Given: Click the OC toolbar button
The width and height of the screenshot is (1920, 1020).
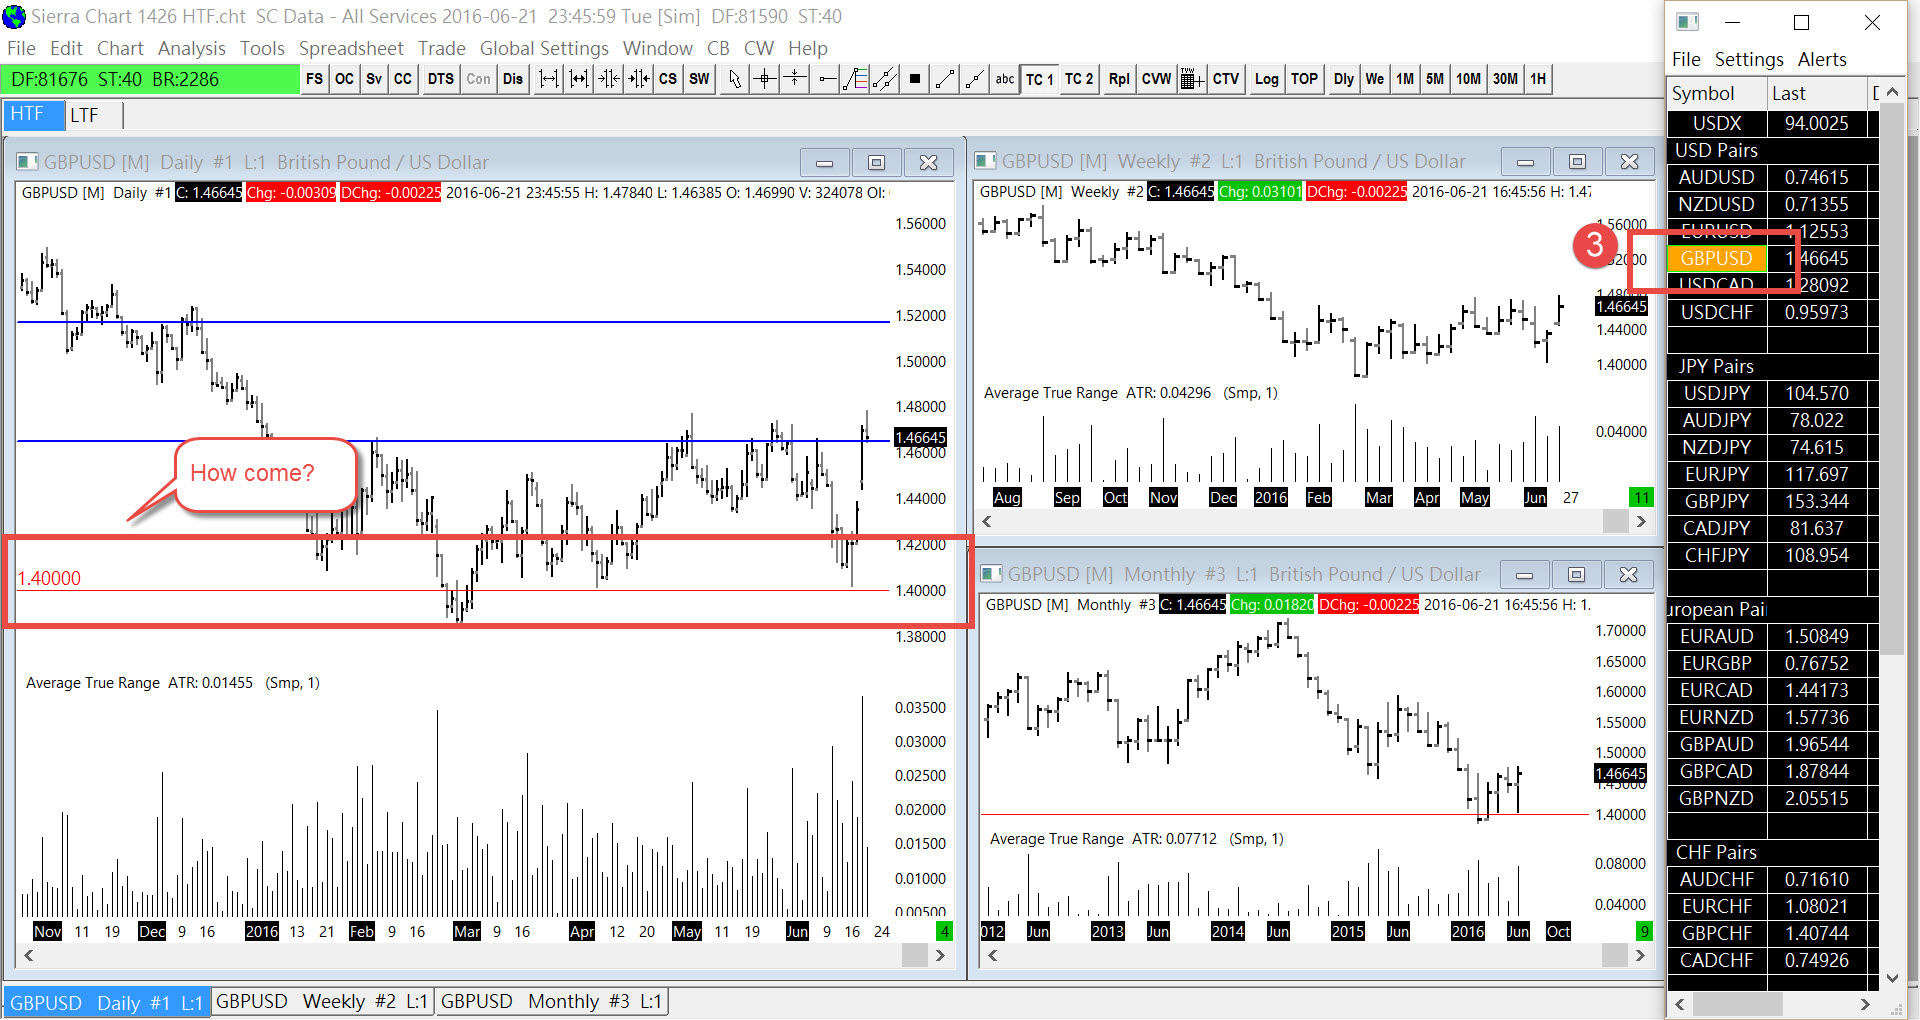Looking at the screenshot, I should coord(344,79).
